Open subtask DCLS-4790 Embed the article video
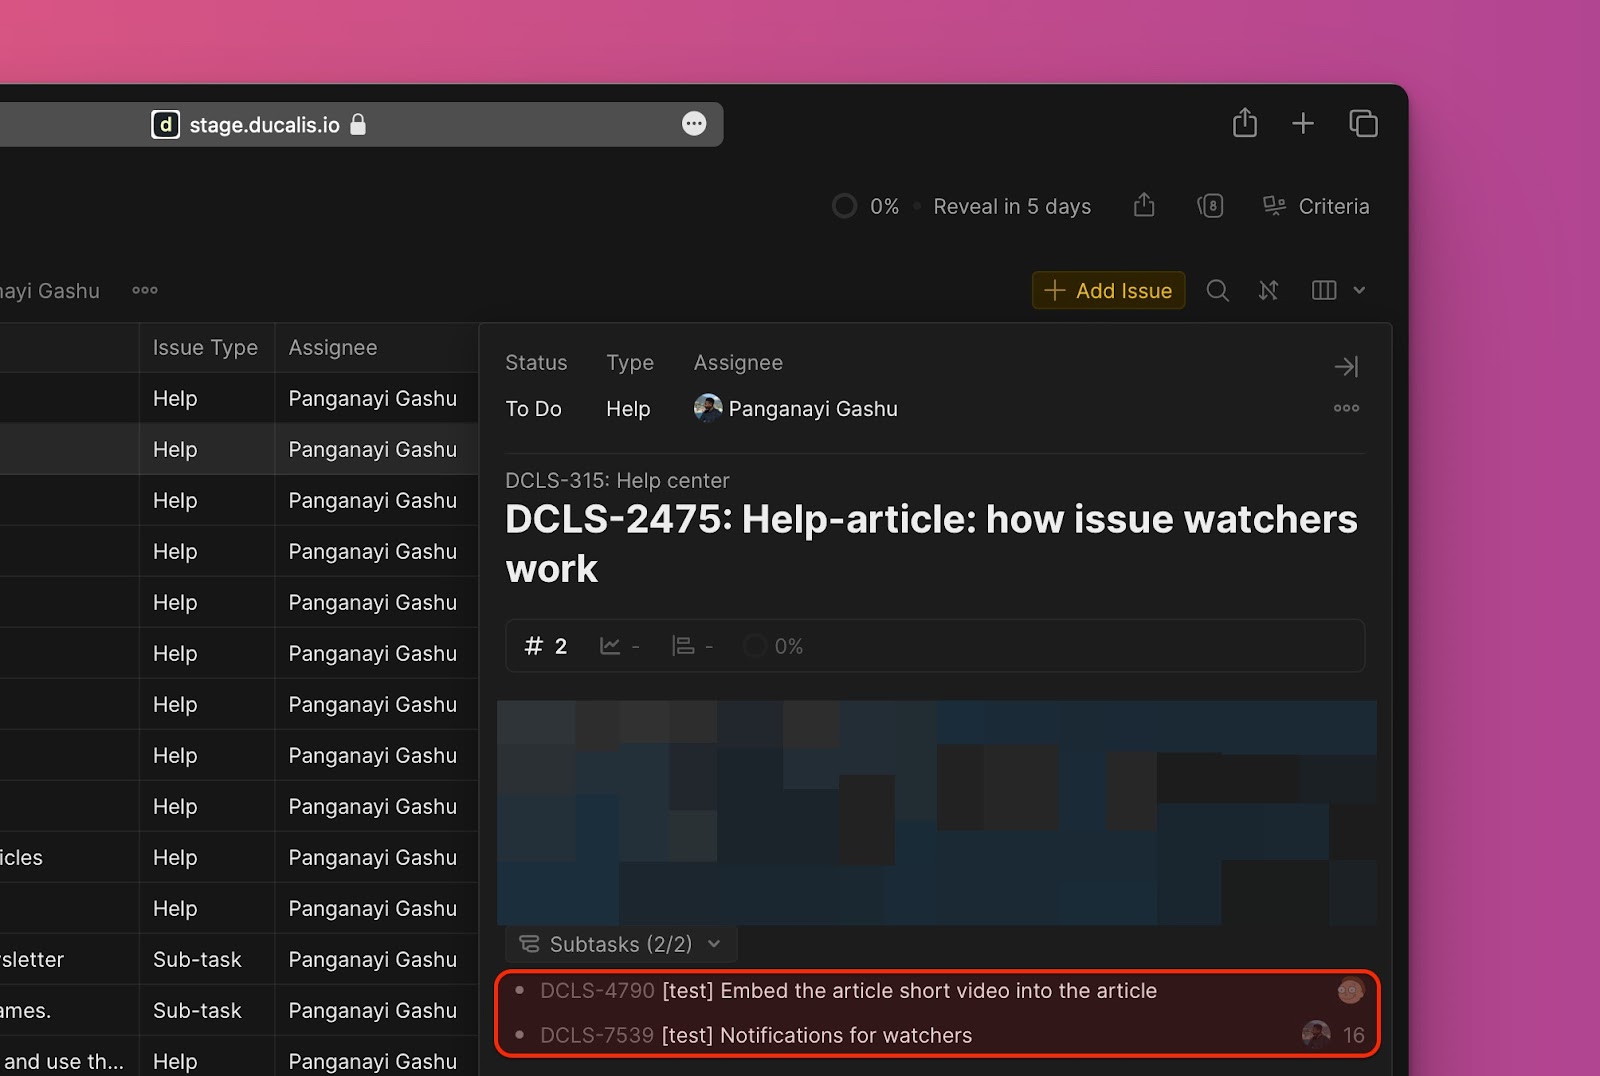1600x1076 pixels. click(x=848, y=990)
